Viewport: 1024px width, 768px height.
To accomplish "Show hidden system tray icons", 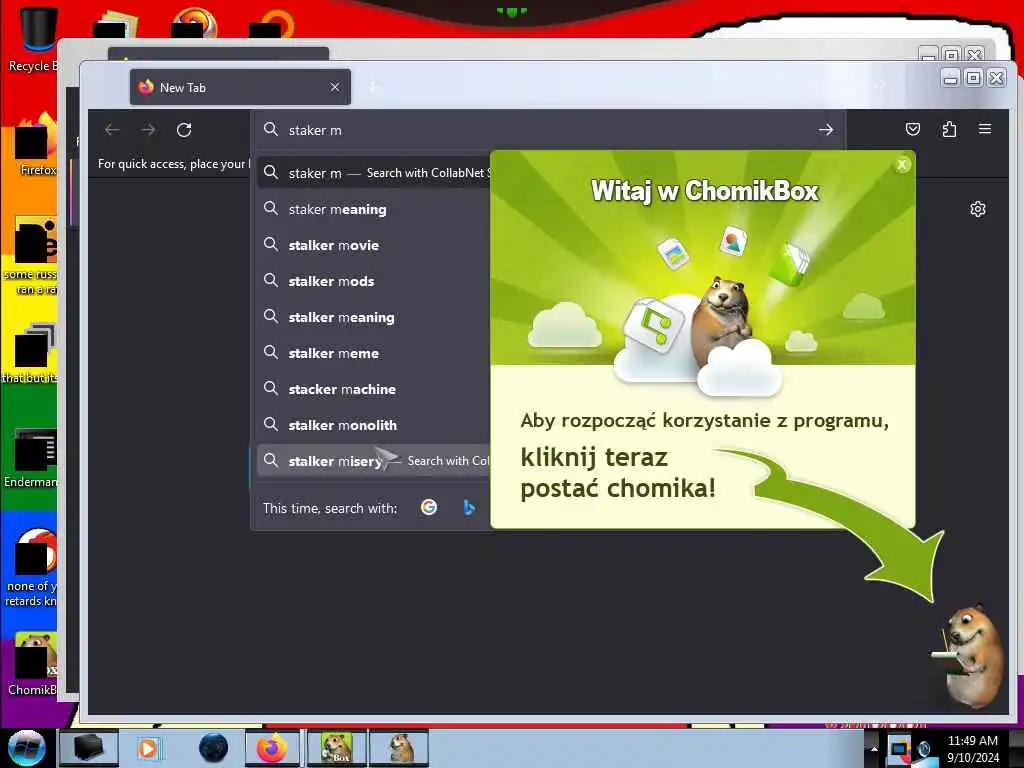I will [x=874, y=748].
